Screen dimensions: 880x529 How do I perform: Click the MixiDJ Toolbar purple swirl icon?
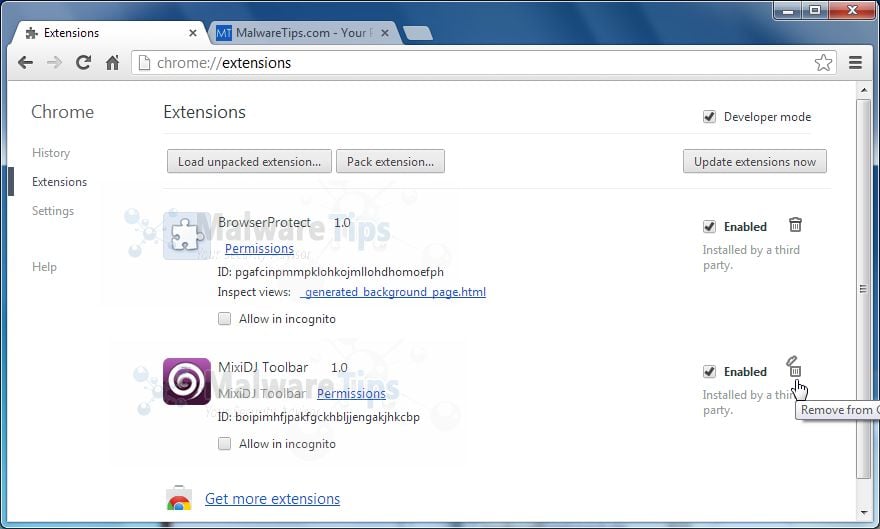point(187,381)
